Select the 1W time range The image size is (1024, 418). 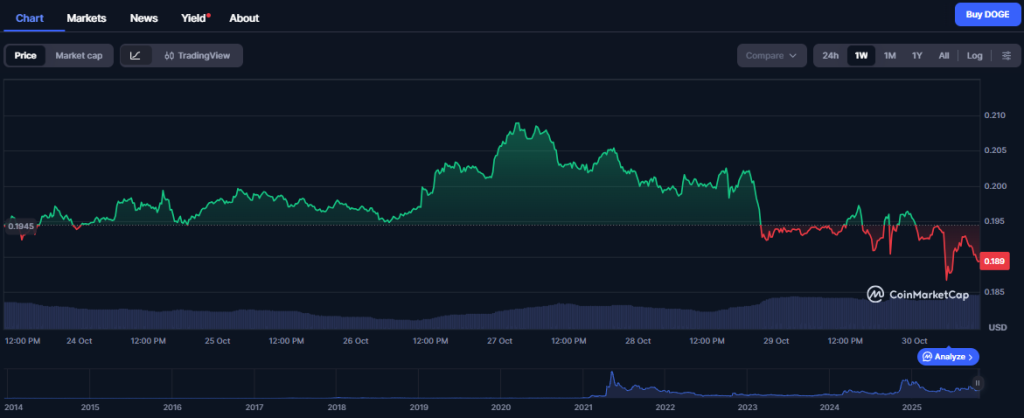860,56
